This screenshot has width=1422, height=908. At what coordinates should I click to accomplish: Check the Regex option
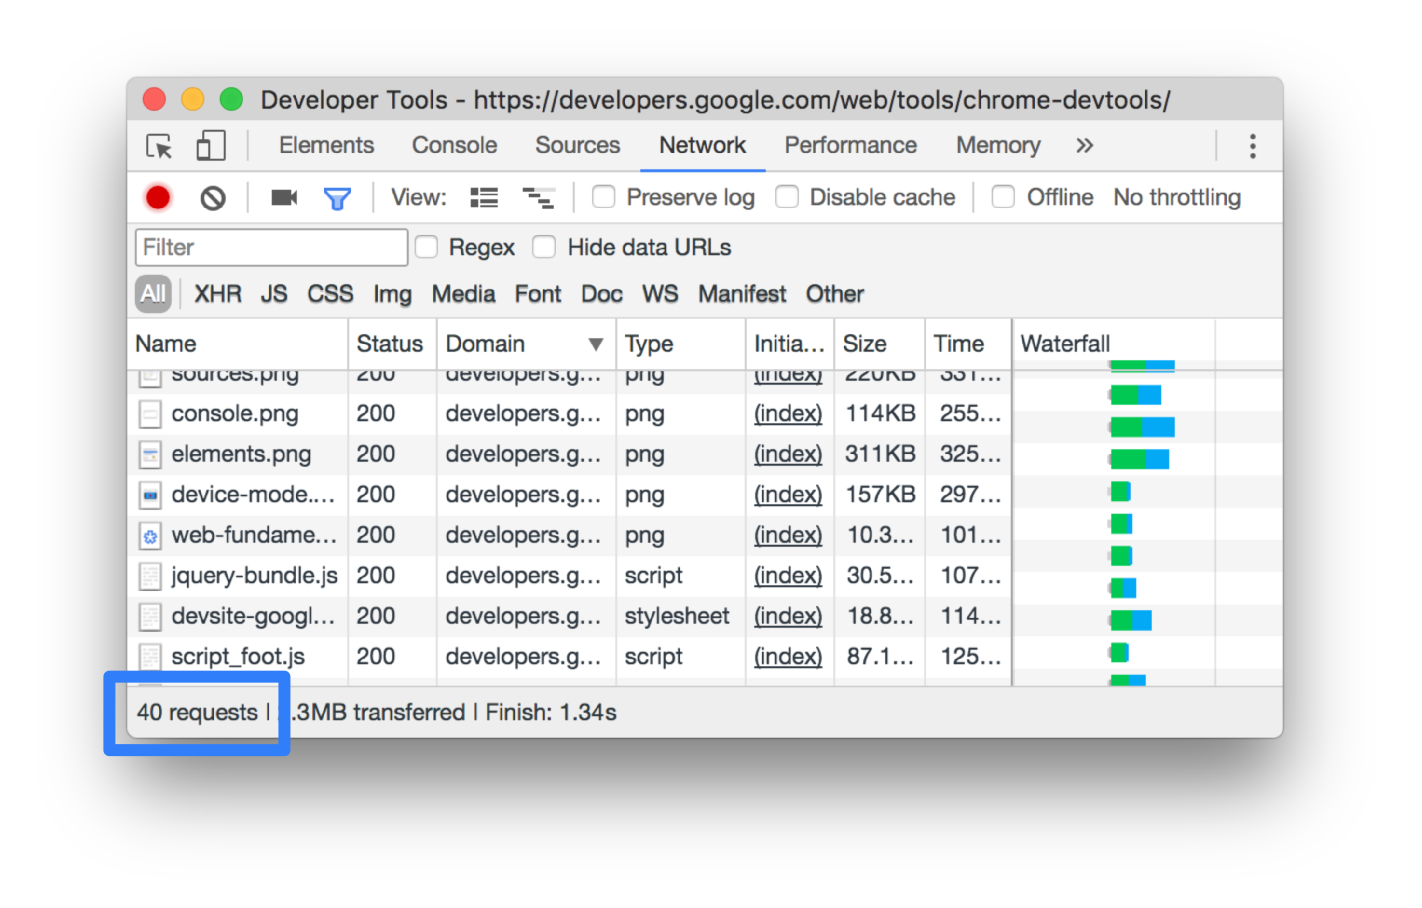pyautogui.click(x=426, y=247)
